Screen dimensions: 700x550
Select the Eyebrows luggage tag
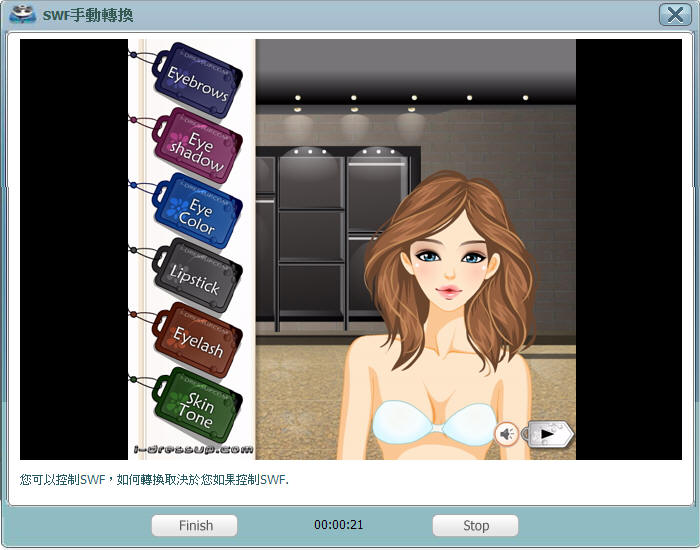click(x=198, y=78)
